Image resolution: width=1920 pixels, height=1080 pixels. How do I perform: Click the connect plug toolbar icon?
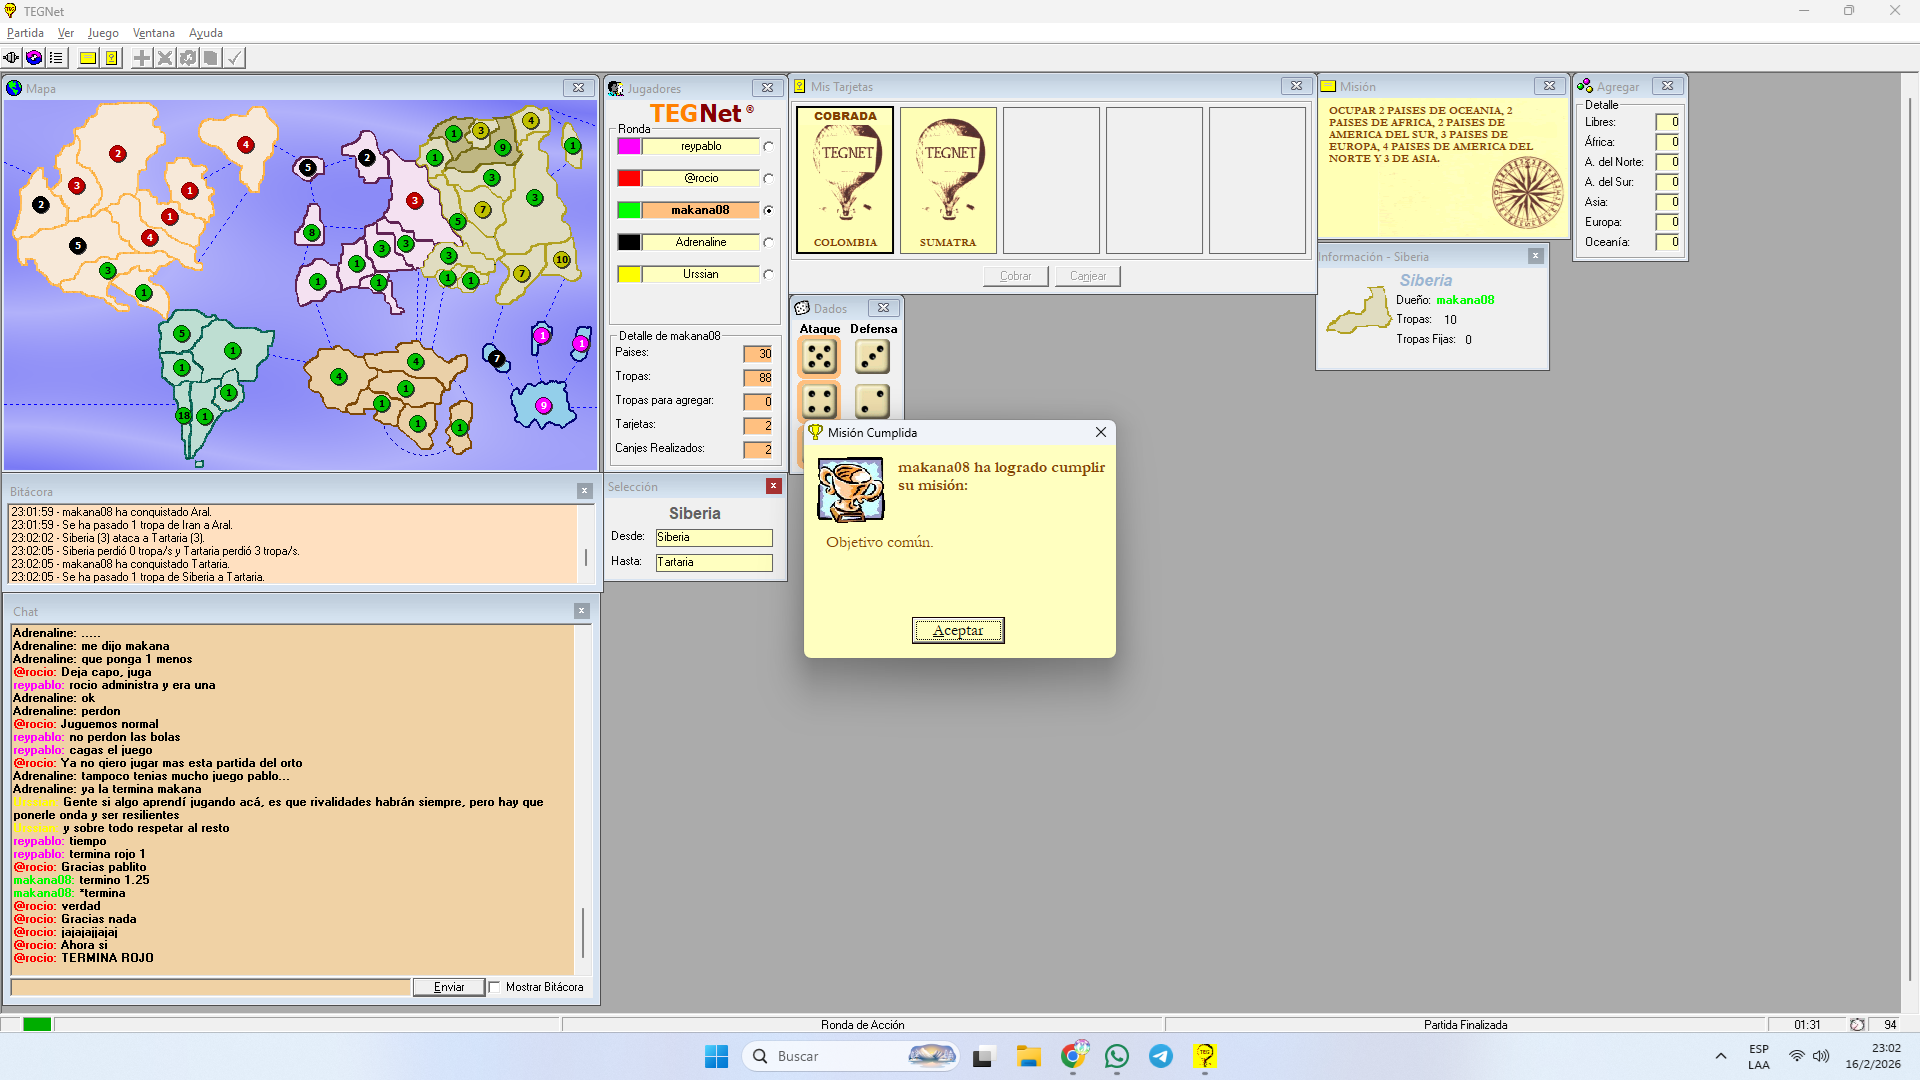coord(11,58)
